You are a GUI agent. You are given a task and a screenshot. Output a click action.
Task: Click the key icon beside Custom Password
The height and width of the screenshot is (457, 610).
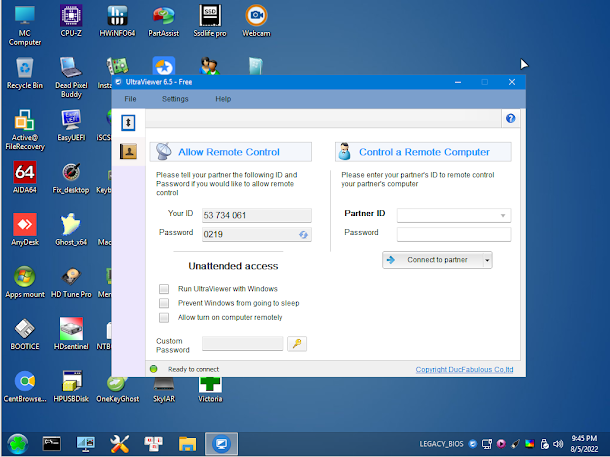[x=297, y=344]
